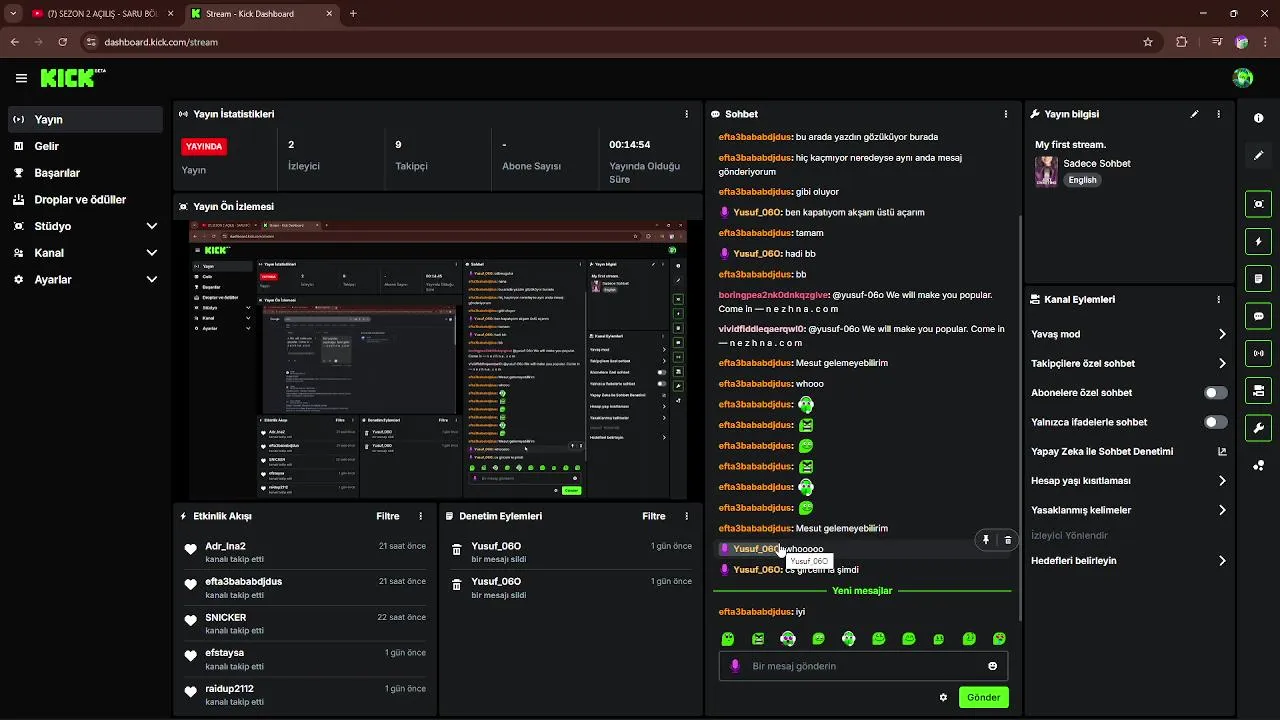Reload the page in Chrome

(x=63, y=42)
